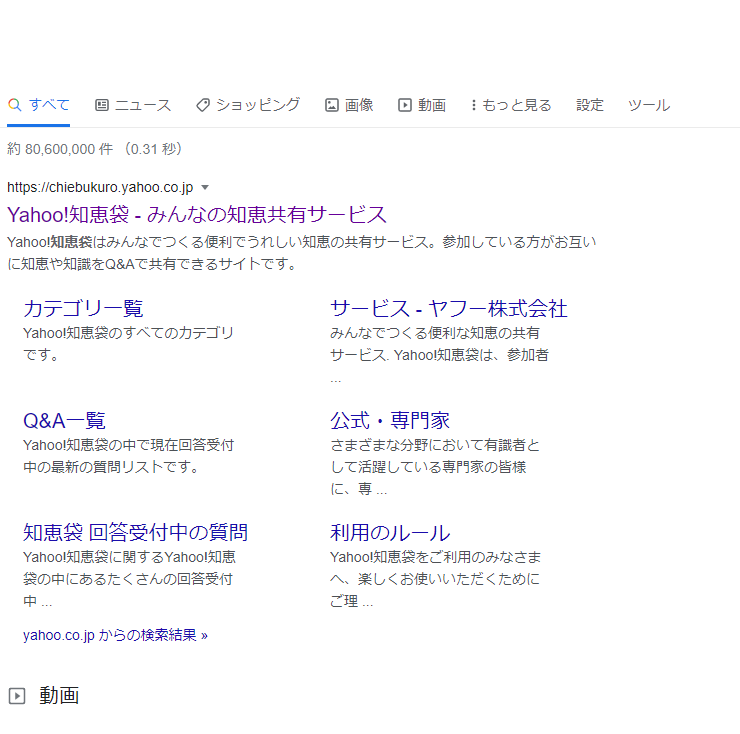This screenshot has height=734, width=740.
Task: Click the 動画 section heading
Action: click(59, 696)
